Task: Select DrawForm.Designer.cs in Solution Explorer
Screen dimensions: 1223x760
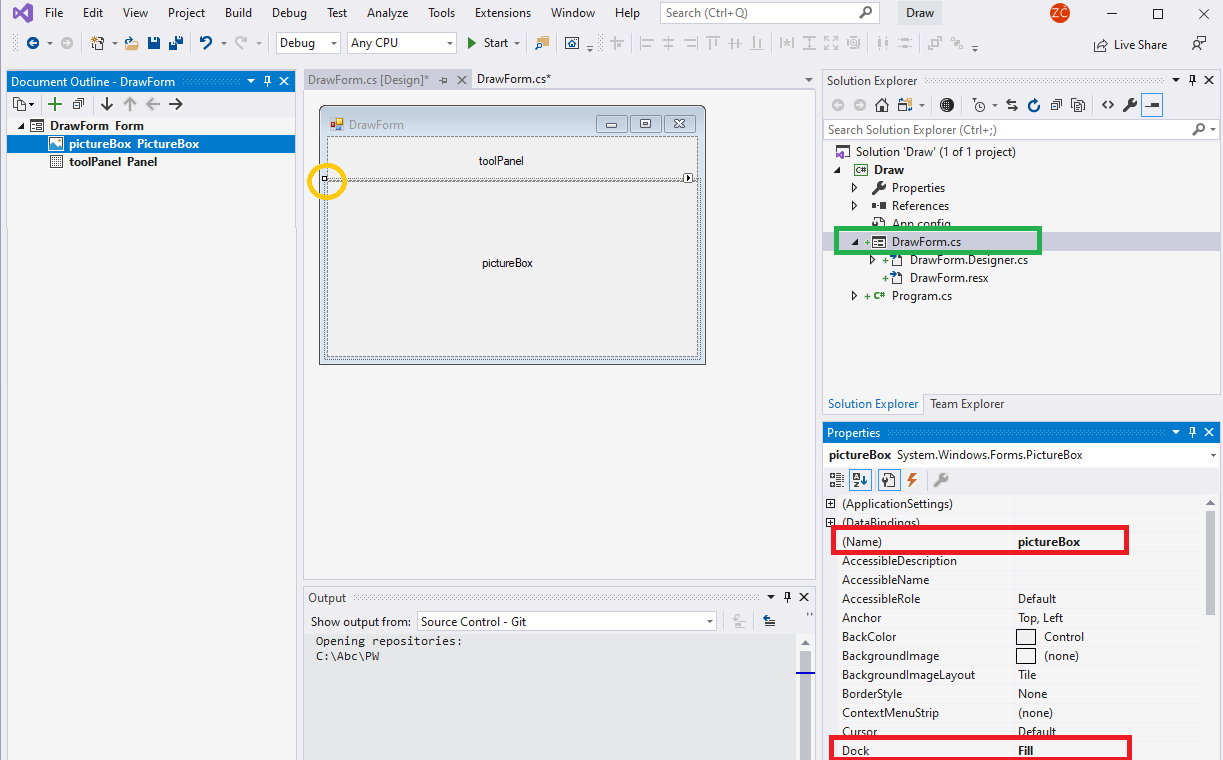Action: [969, 260]
